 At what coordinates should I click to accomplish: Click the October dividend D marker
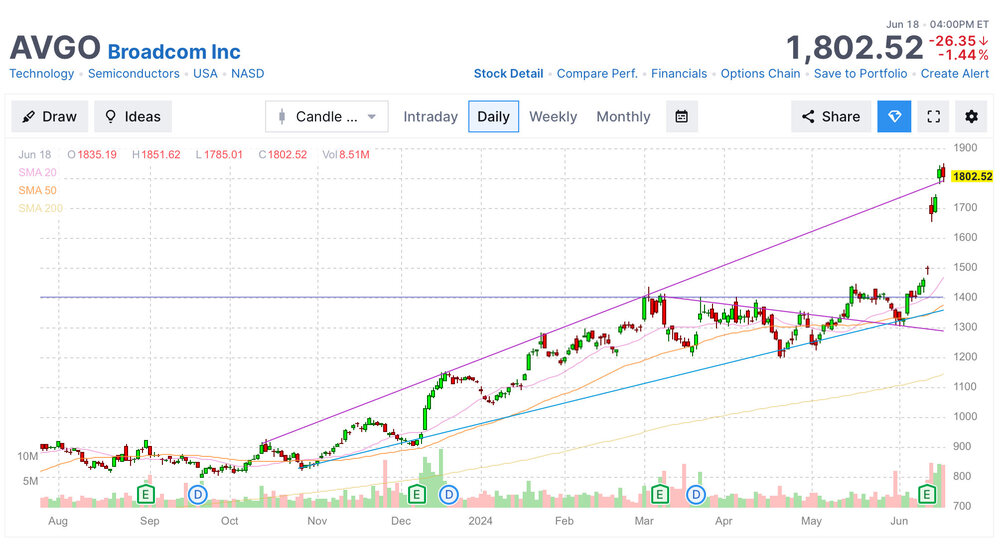198,493
